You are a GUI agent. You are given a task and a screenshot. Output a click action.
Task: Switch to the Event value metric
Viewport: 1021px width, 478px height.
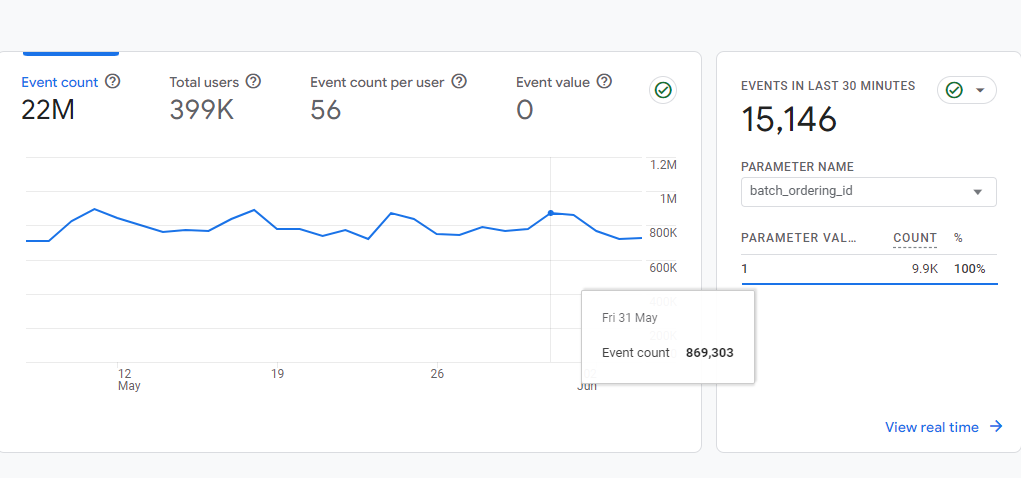[x=553, y=83]
